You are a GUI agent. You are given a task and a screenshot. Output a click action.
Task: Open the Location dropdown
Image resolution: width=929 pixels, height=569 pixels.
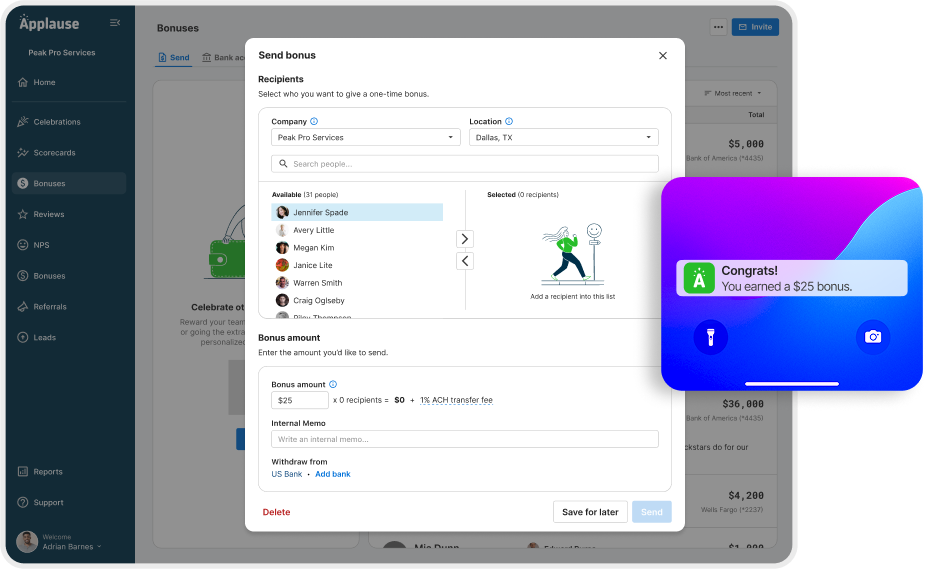pyautogui.click(x=563, y=137)
